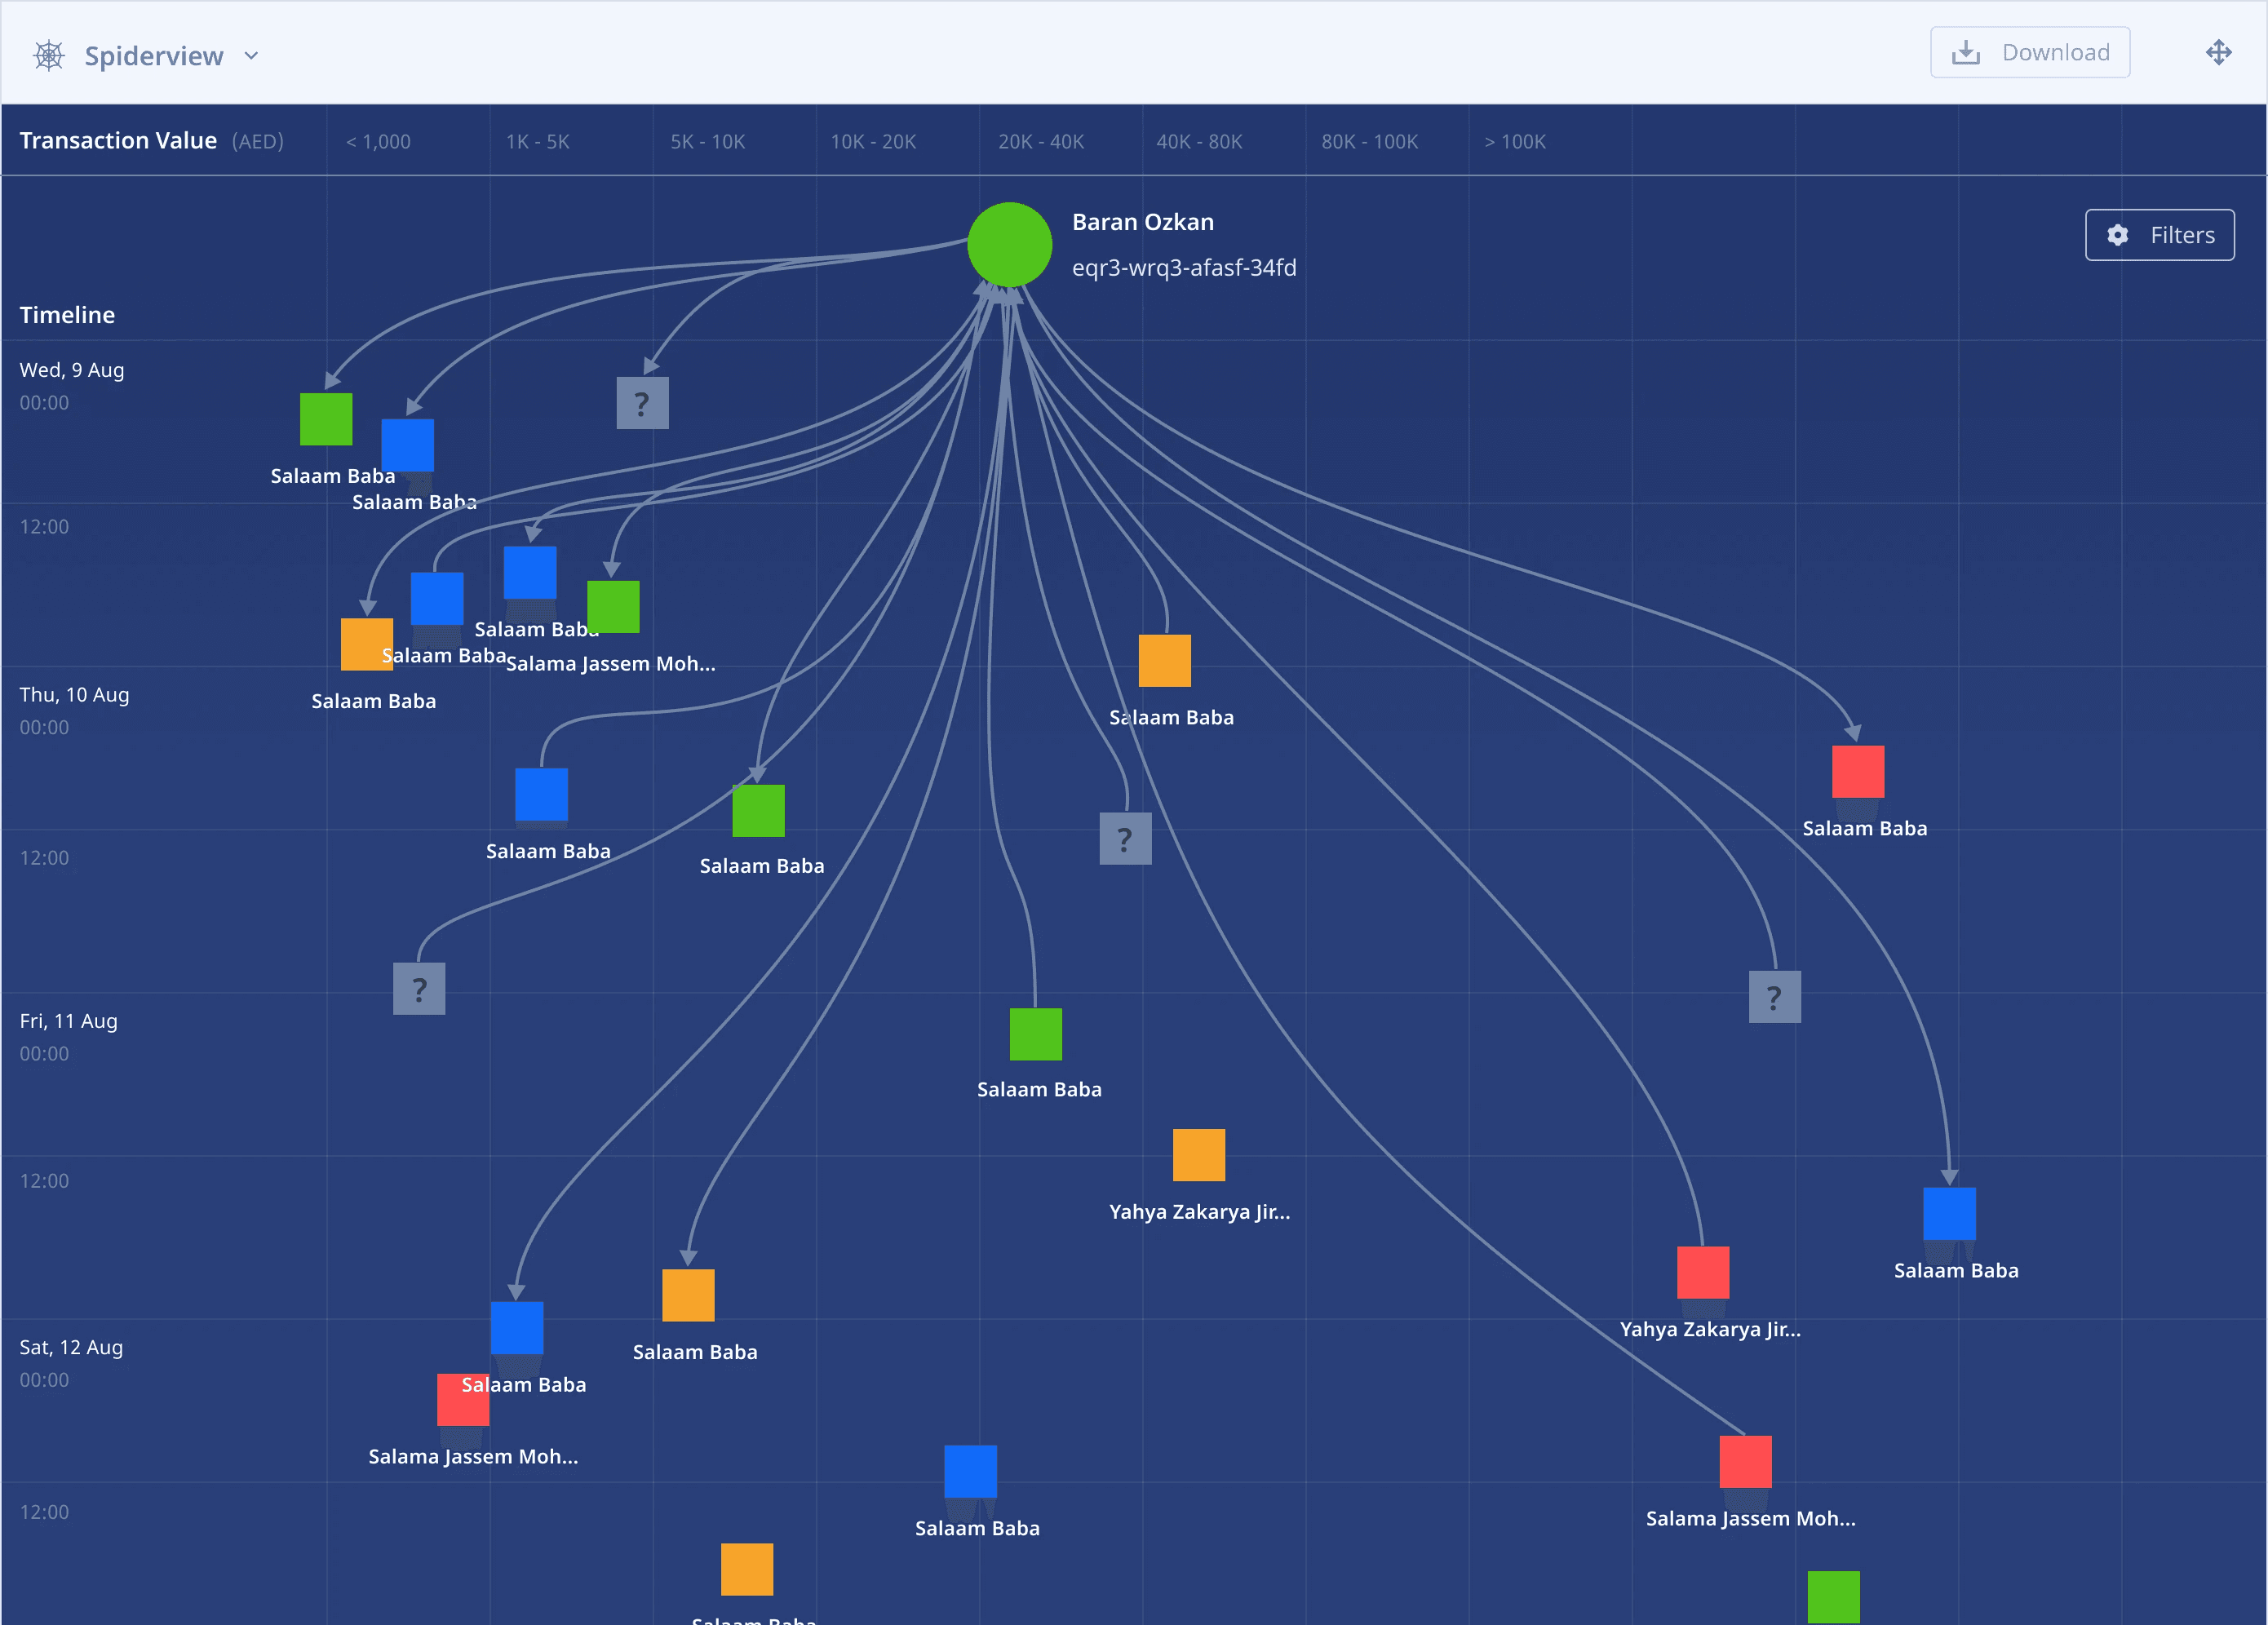Select the green Baran Ozkan node

click(1009, 245)
